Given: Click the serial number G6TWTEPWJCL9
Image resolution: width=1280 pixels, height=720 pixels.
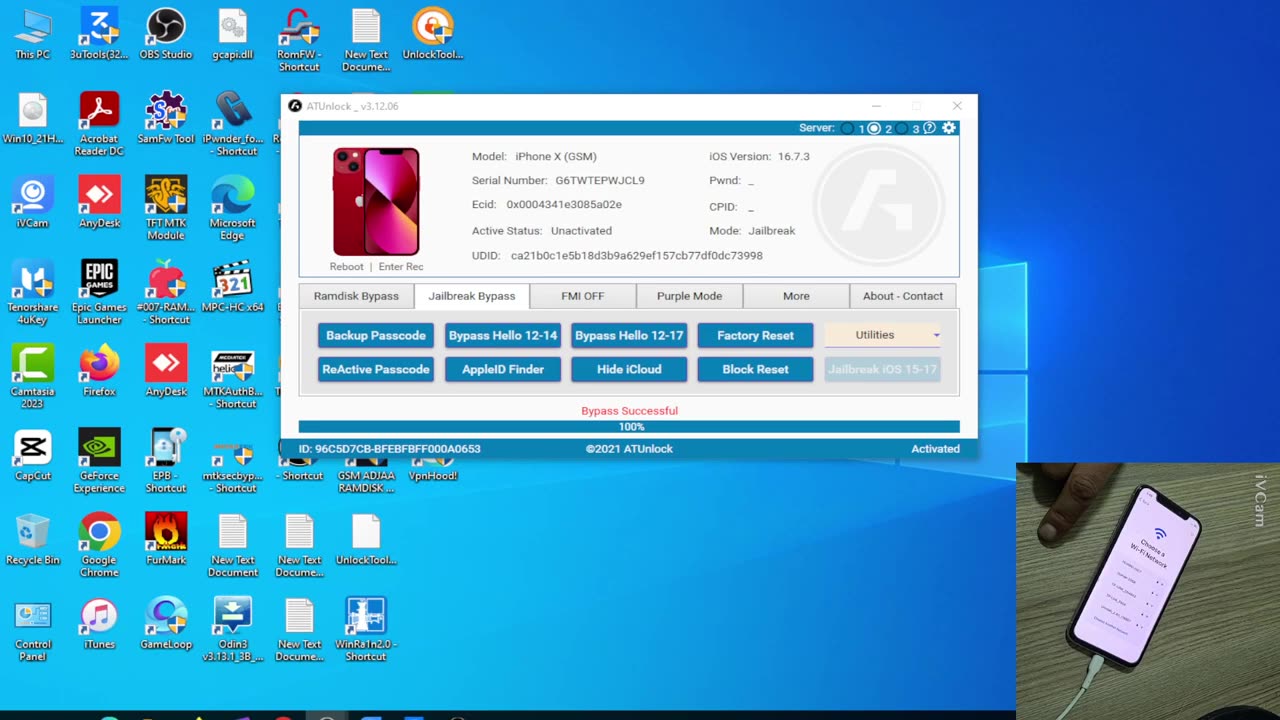Looking at the screenshot, I should point(600,181).
